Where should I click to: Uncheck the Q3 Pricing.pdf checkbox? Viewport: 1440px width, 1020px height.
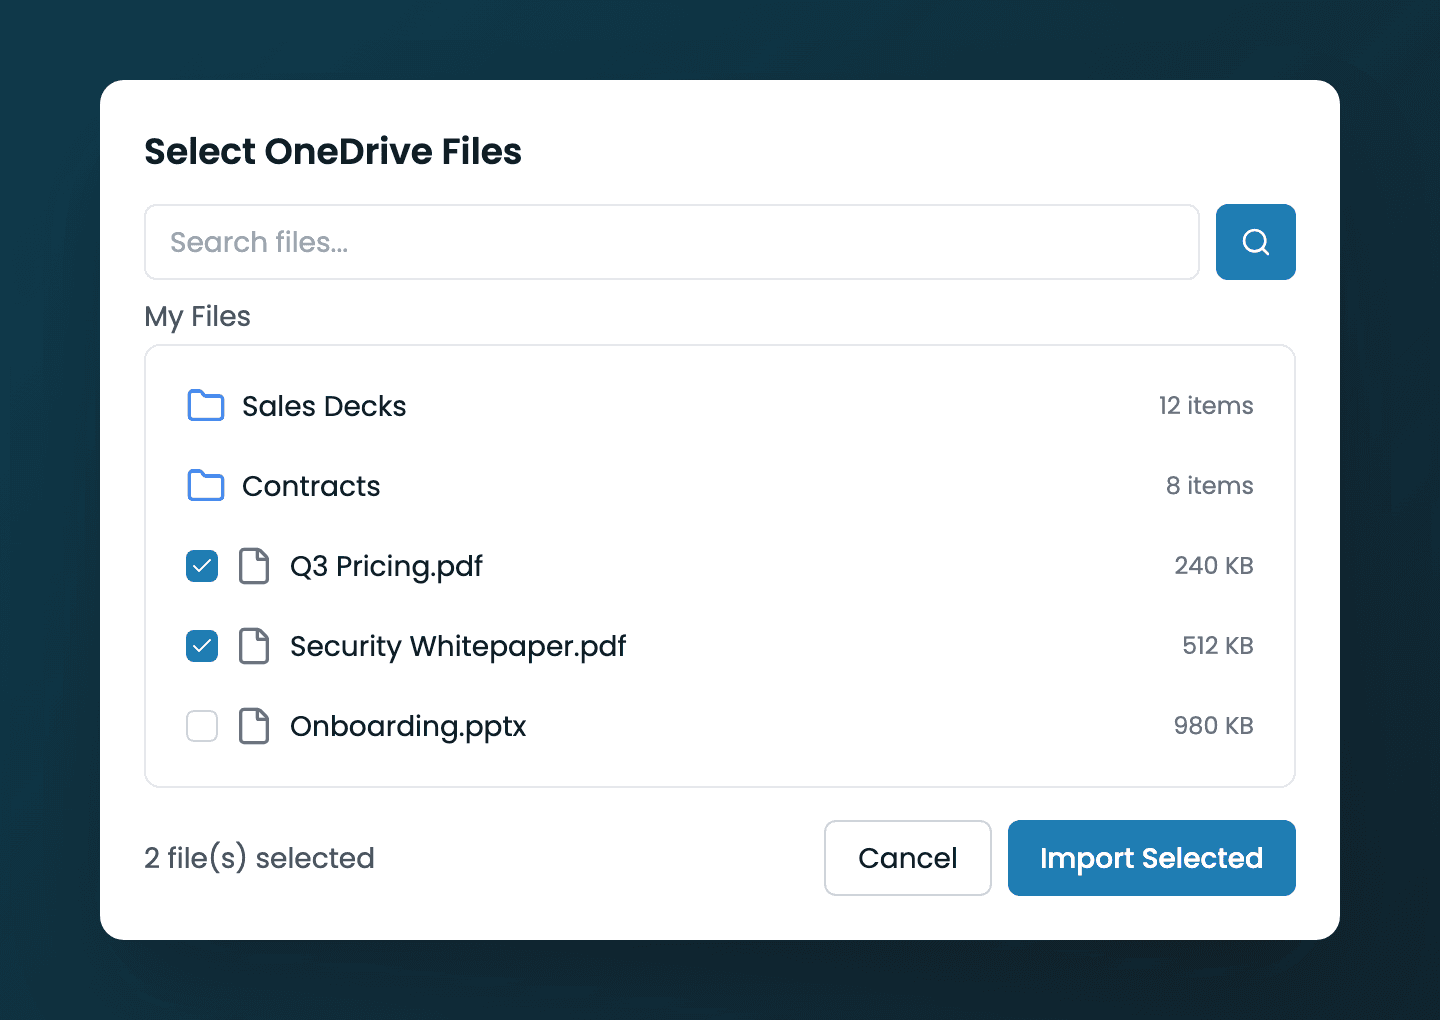(x=202, y=566)
